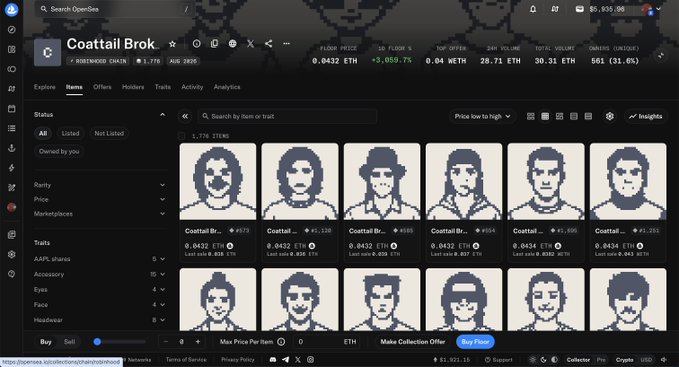Click the Buy Floor button
Screen dimensions: 679x367
pyautogui.click(x=475, y=342)
